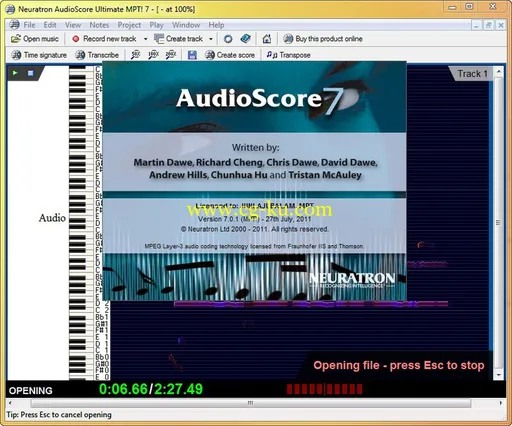Open the Window menu

click(x=186, y=25)
